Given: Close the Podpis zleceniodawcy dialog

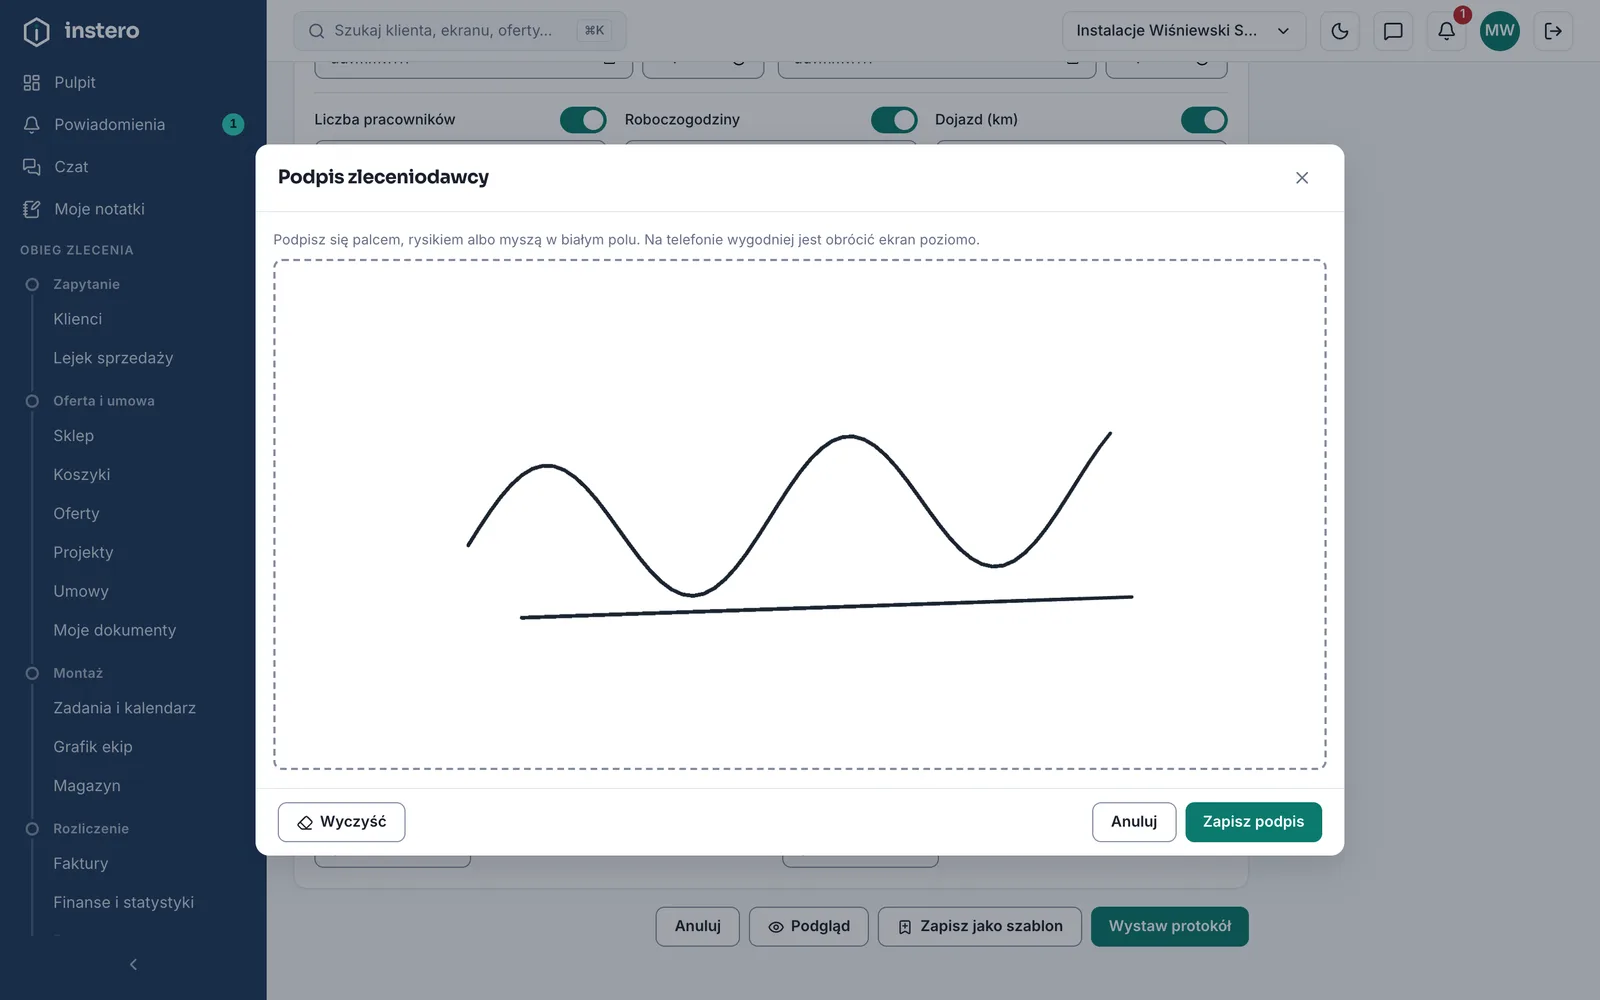Looking at the screenshot, I should [x=1302, y=178].
